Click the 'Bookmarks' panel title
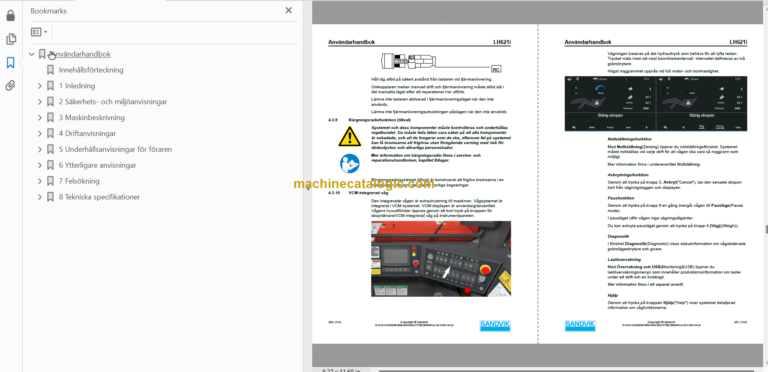Screen dimensions: 768x372 click(x=48, y=11)
